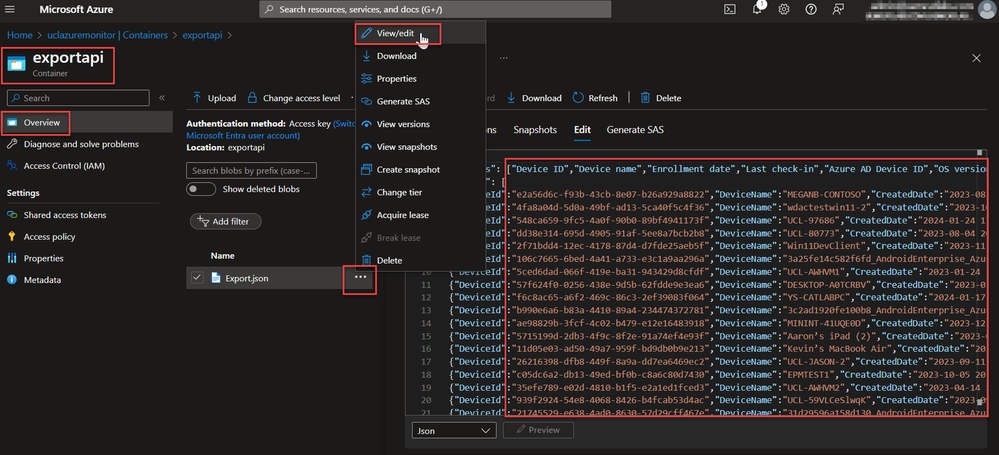The height and width of the screenshot is (455, 999).
Task: Open Metadata in the sidebar
Action: pyautogui.click(x=43, y=280)
